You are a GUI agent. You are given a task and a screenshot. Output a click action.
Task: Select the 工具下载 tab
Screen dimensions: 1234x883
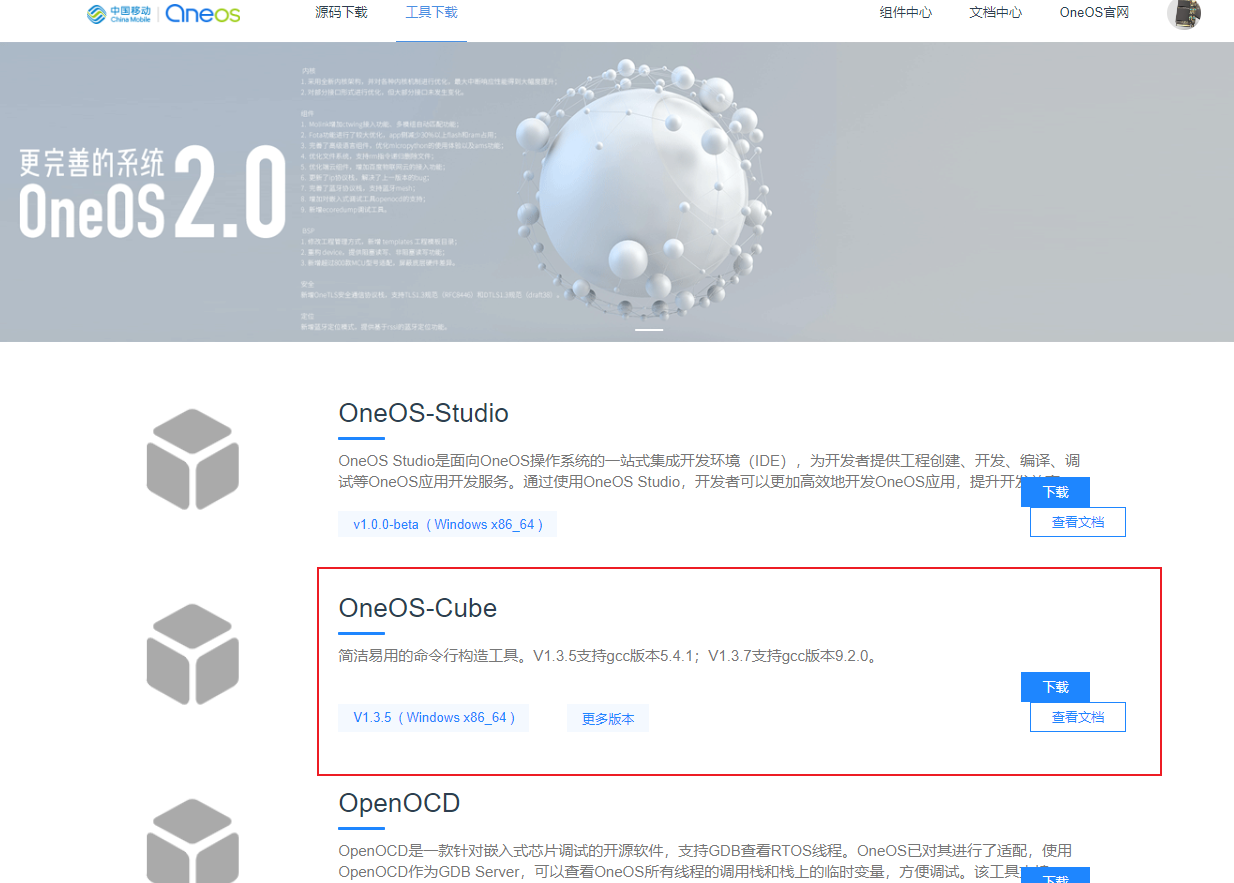pos(431,13)
